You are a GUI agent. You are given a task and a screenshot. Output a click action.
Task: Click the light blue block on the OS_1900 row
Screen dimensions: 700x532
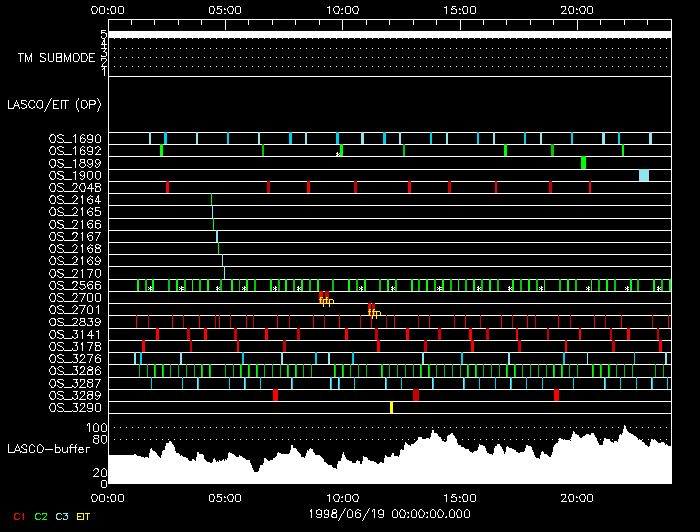644,175
